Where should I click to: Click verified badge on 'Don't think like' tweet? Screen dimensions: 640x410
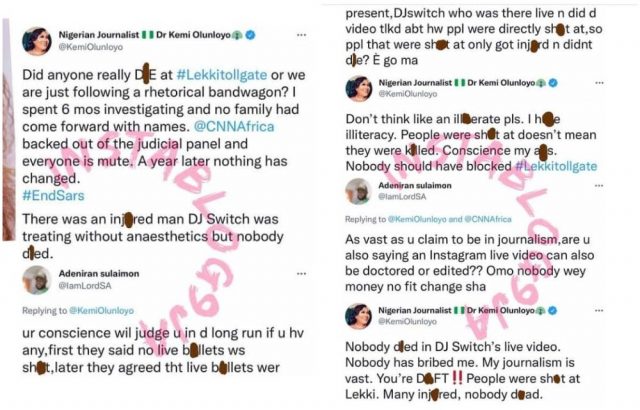tap(553, 83)
